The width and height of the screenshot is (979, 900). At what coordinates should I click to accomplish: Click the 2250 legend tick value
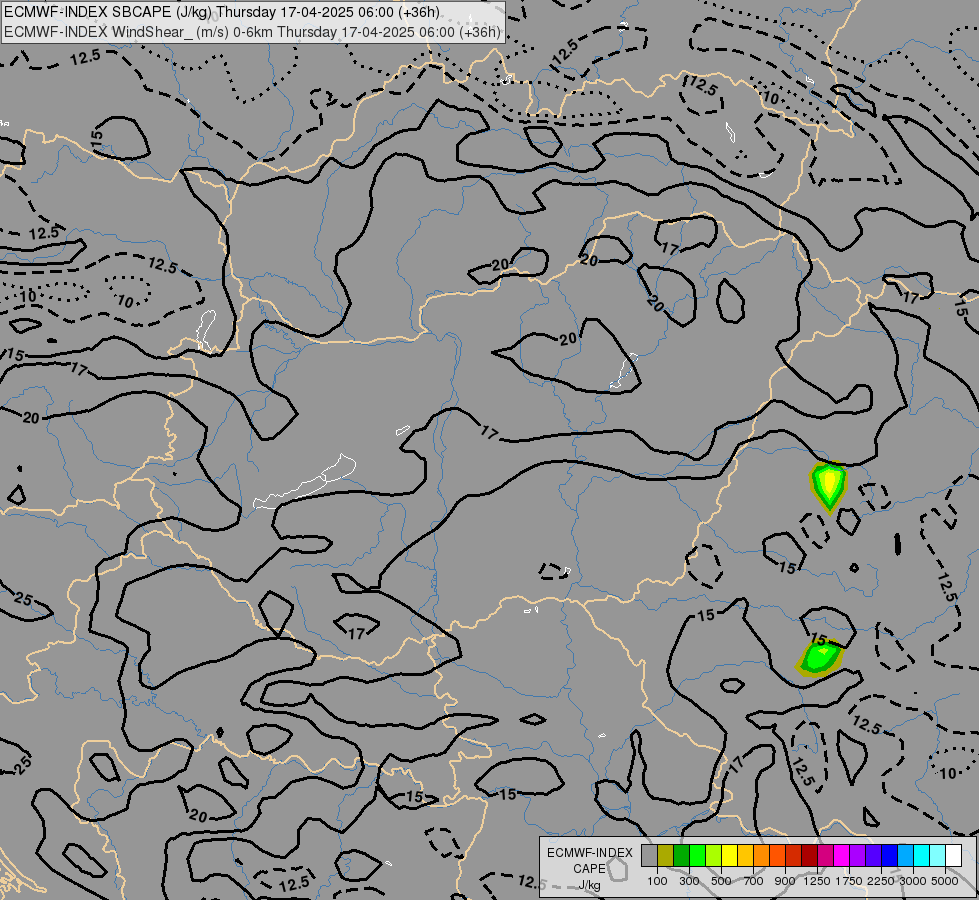tap(881, 881)
